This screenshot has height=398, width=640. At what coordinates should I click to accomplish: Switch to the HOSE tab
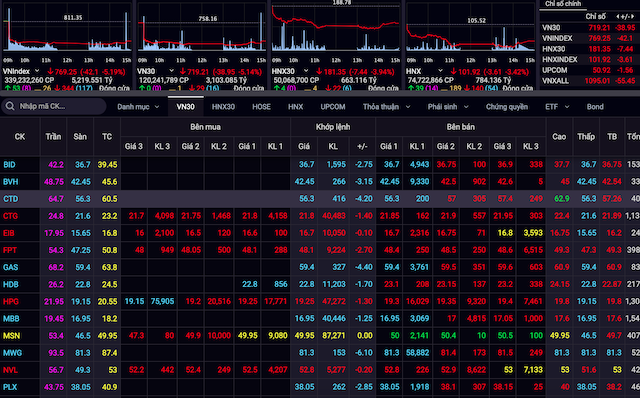261,107
